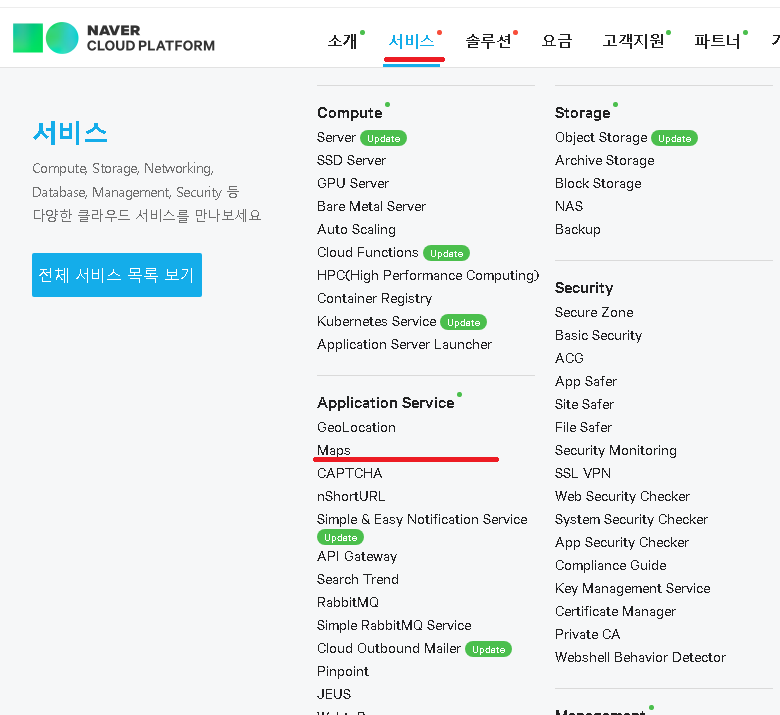Screen dimensions: 780x715
Task: Open the Key Management Service link
Action: [x=633, y=588]
